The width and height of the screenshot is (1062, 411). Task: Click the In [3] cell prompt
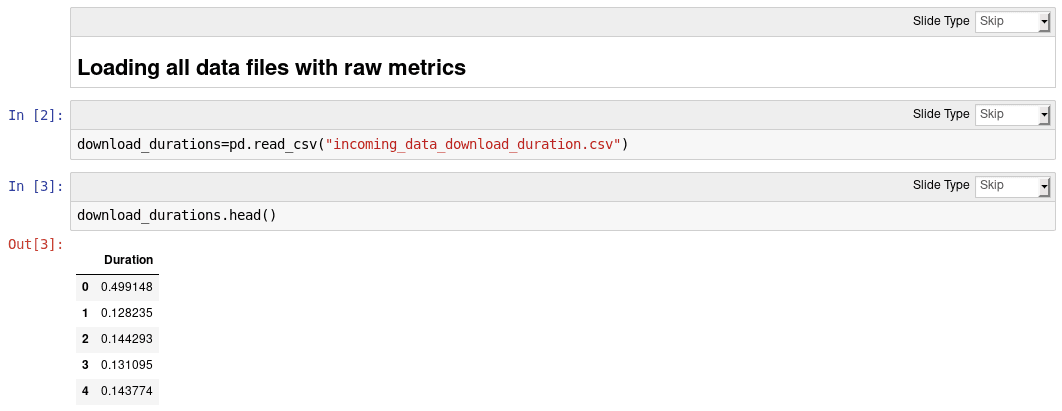click(36, 187)
